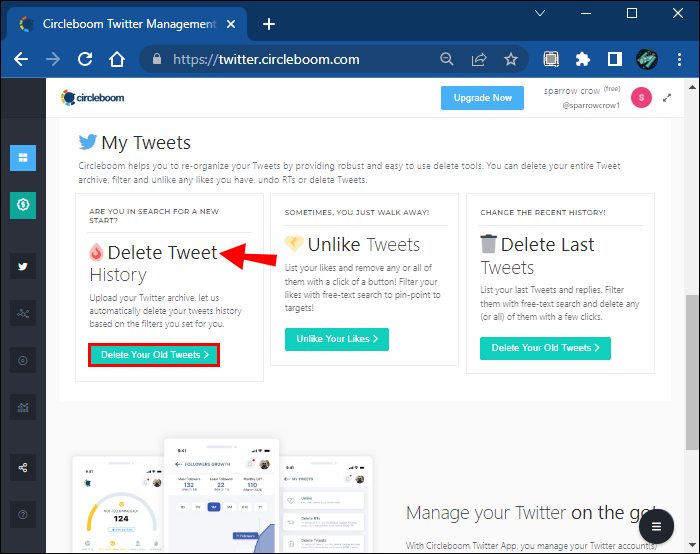This screenshot has height=554, width=700.
Task: Click 'SOMETIMES, YOU JUST WALK AWAY!' label
Action: coord(357,212)
